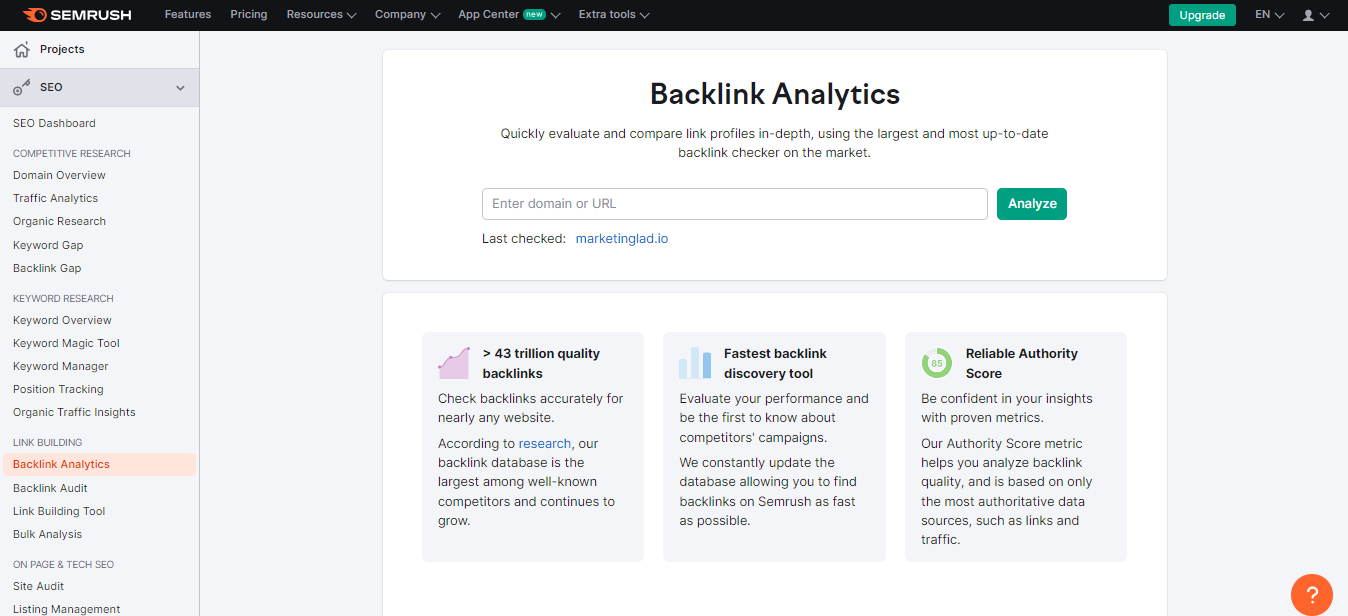Screen dimensions: 1348x616
Task: Follow the research link
Action: pos(545,443)
